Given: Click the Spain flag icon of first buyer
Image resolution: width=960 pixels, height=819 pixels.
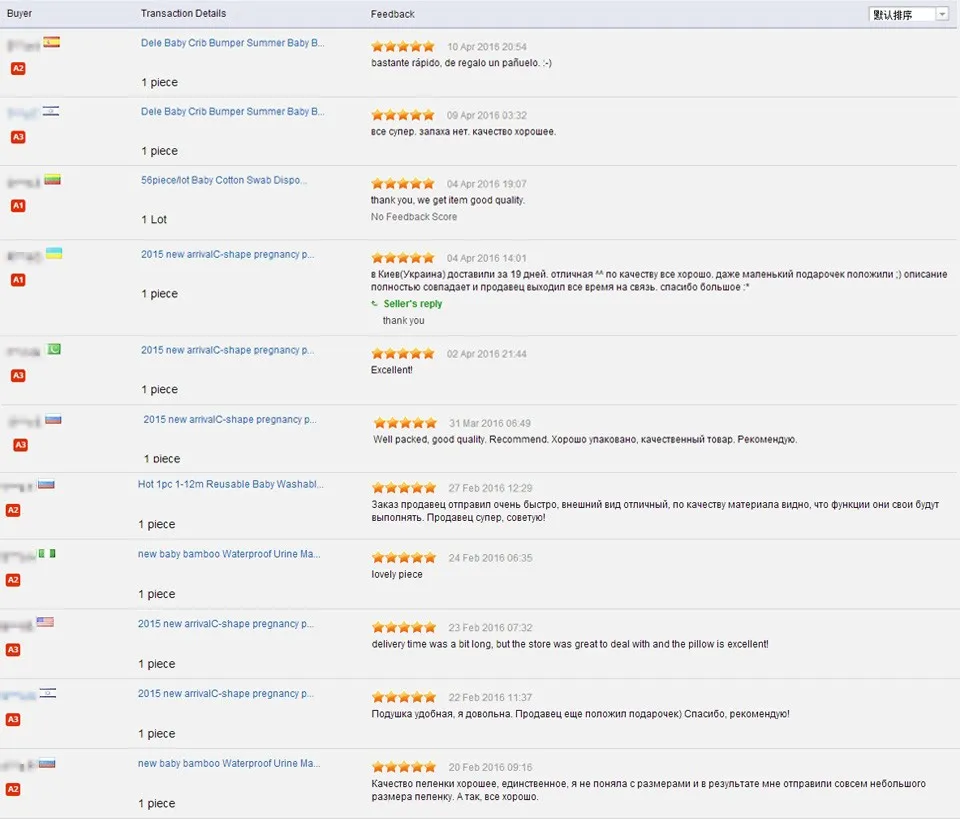Looking at the screenshot, I should click(x=51, y=42).
